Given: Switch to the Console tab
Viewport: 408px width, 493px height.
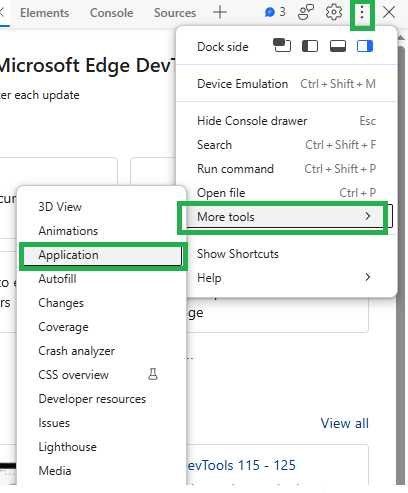Looking at the screenshot, I should click(x=111, y=13).
